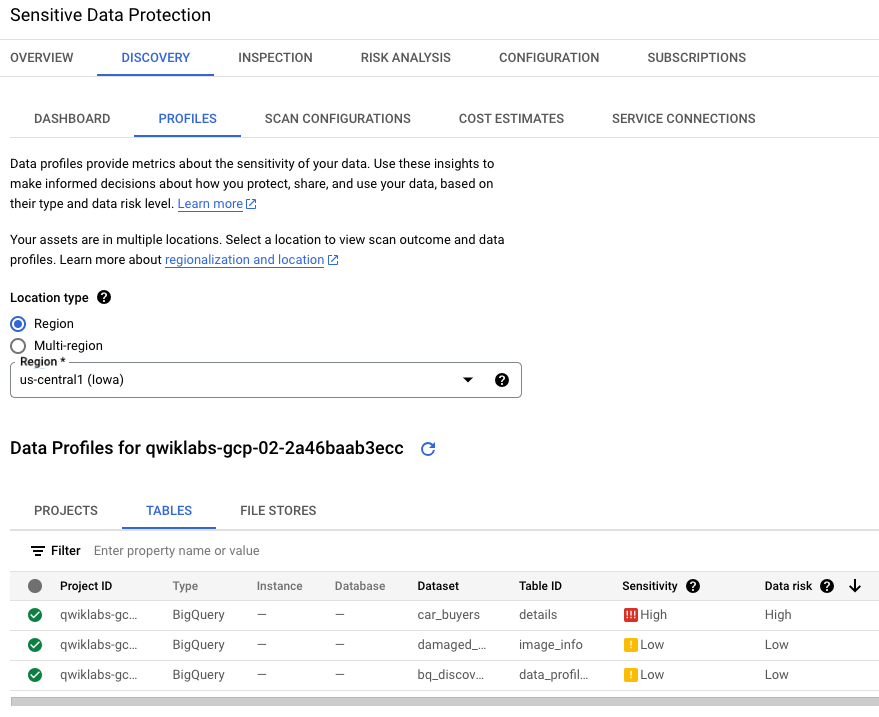Select the Region radio button

pyautogui.click(x=18, y=324)
